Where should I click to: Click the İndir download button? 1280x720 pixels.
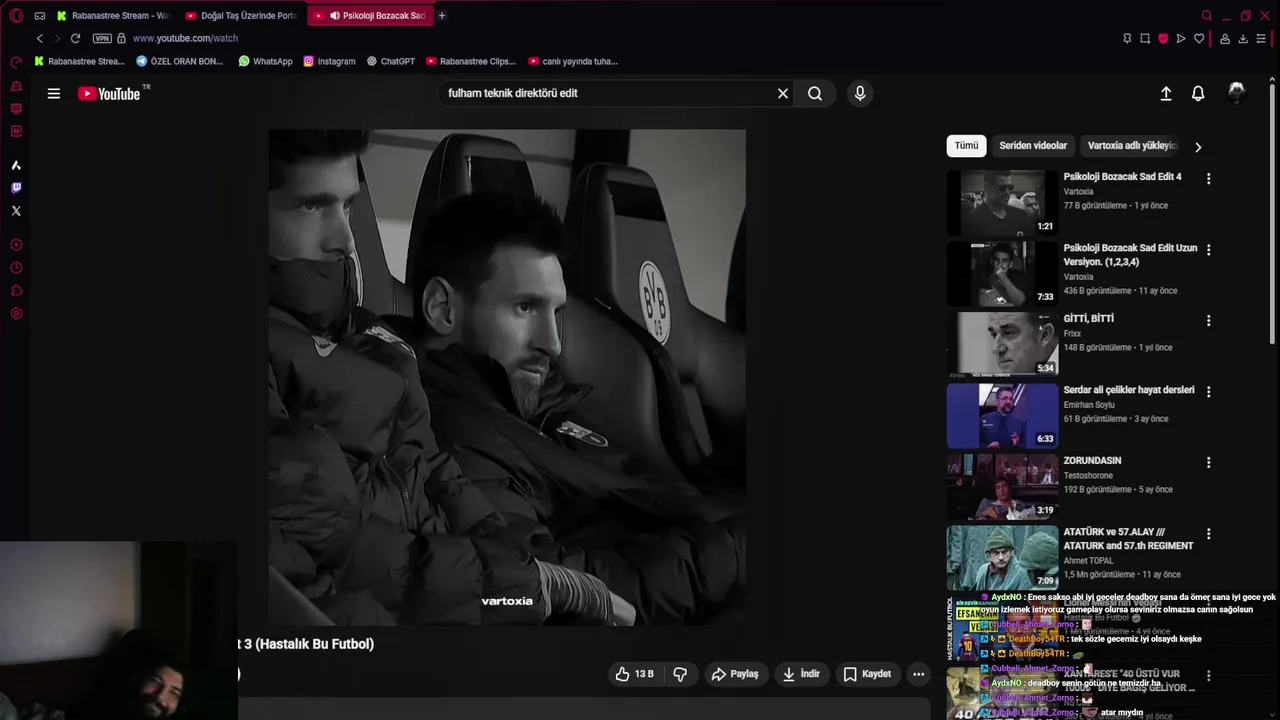pyautogui.click(x=801, y=674)
